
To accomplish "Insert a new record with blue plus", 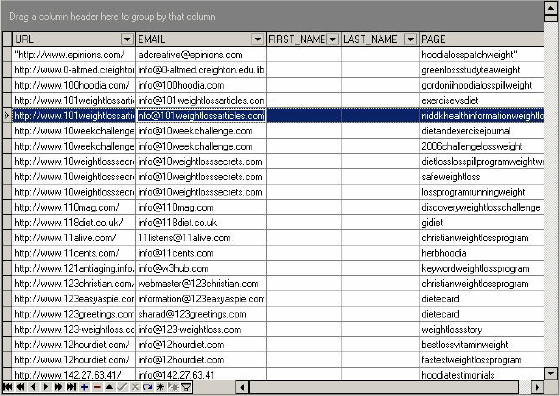I will click(84, 387).
